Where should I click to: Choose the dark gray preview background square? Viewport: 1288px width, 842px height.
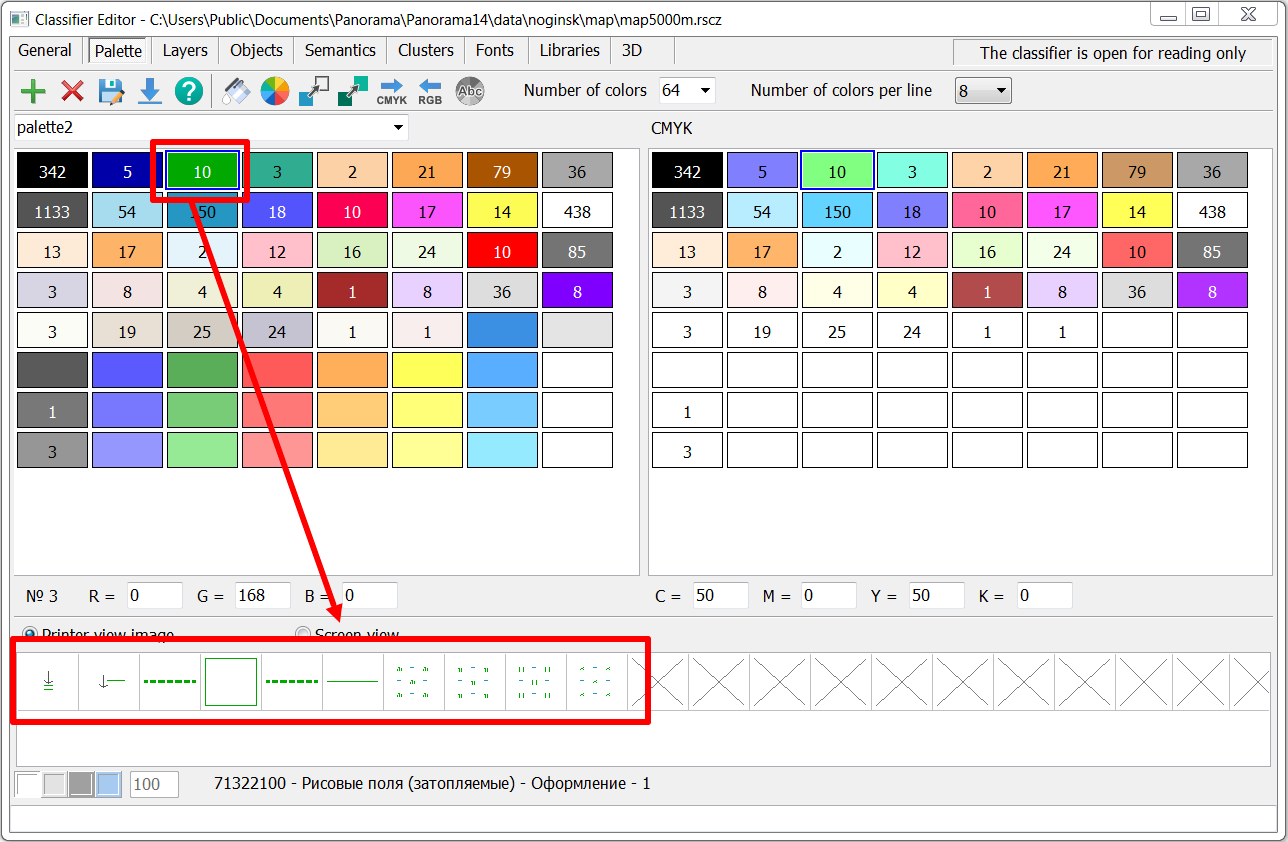[82, 784]
